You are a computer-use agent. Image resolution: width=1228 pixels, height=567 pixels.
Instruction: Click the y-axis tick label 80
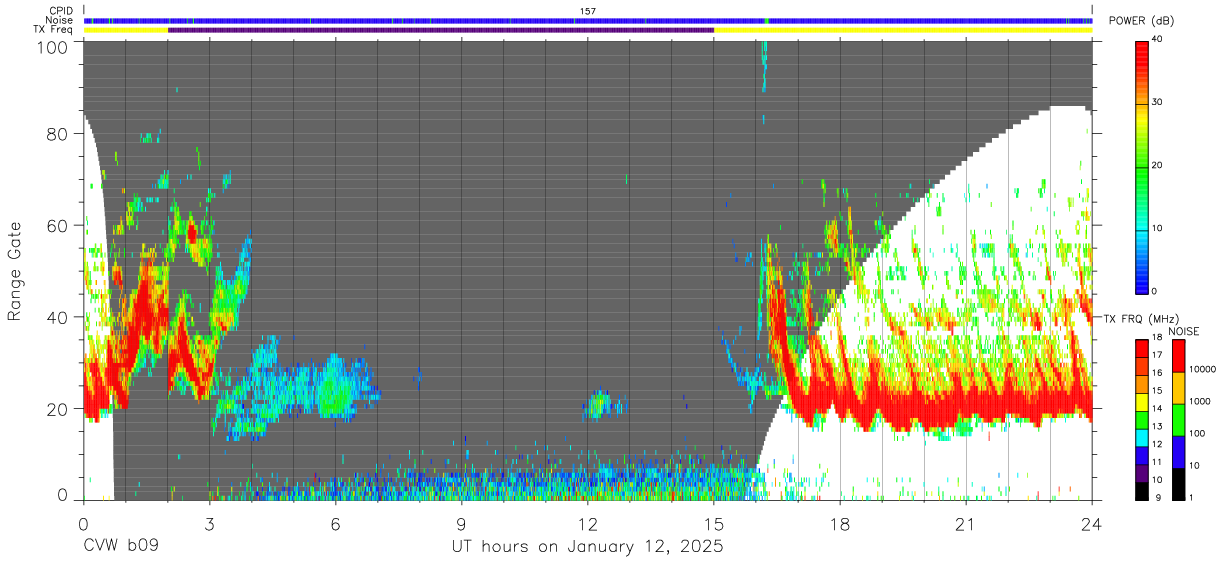[59, 133]
